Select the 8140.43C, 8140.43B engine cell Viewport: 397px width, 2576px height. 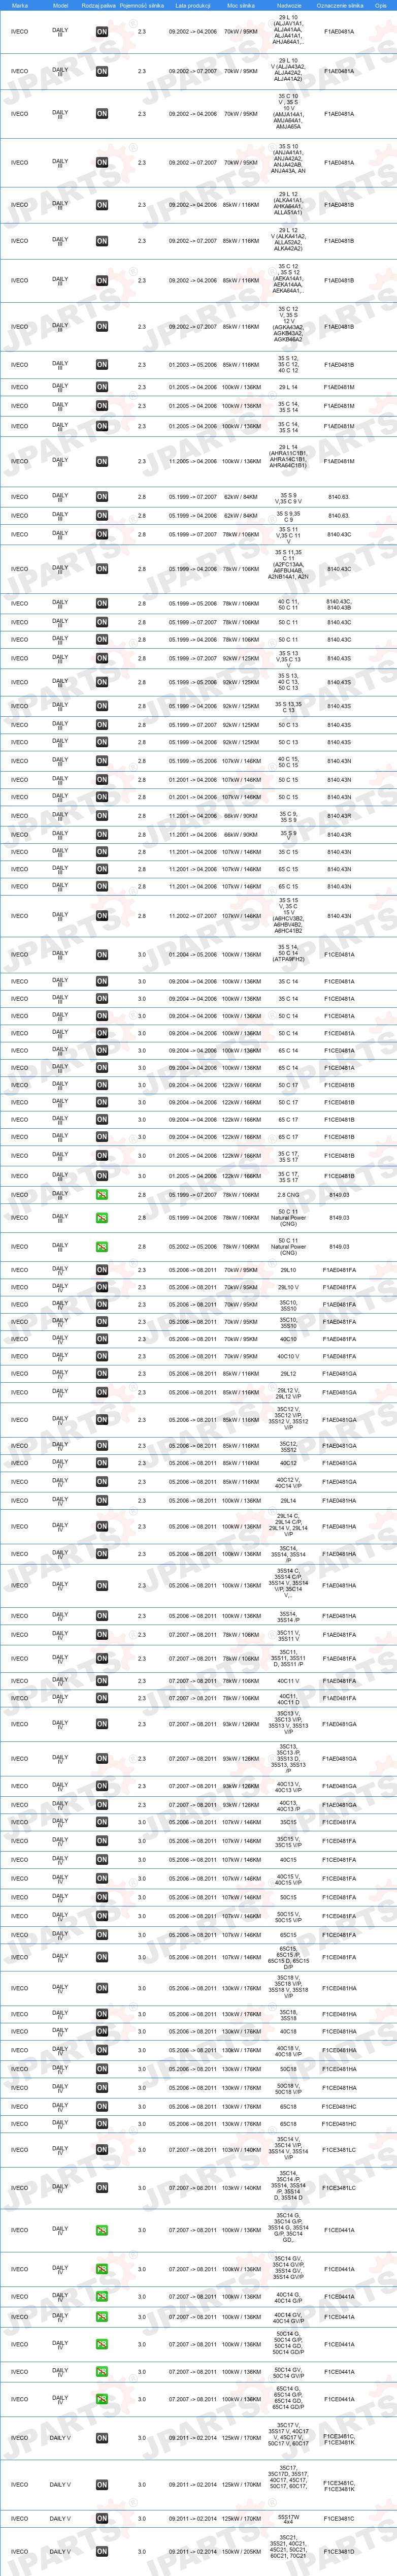point(339,604)
